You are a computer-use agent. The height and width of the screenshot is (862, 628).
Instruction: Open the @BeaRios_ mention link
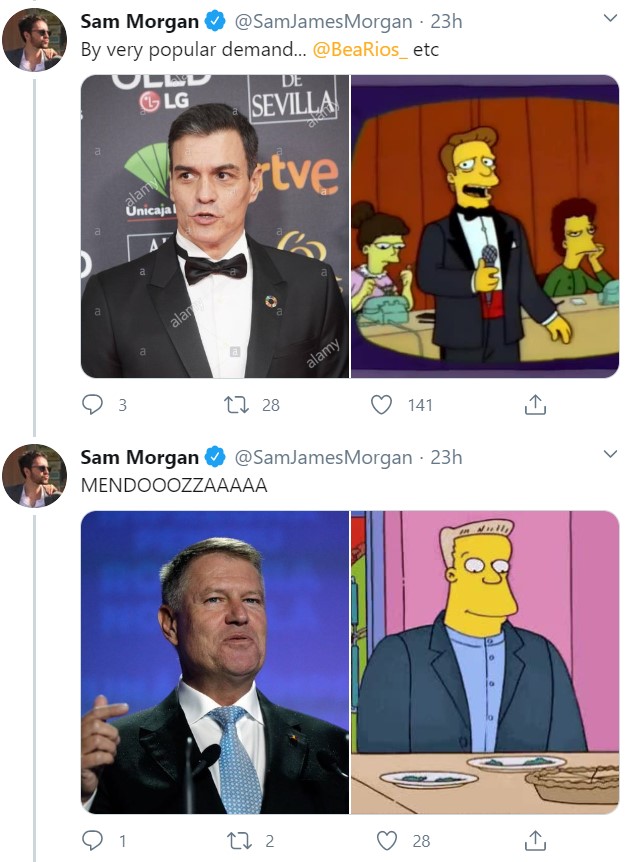coord(360,49)
